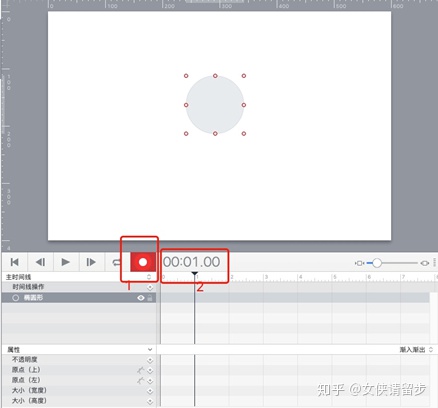Screen dimensions: 438x408
Task: Add a keyframe for 大小（宽度）
Action: tap(150, 391)
